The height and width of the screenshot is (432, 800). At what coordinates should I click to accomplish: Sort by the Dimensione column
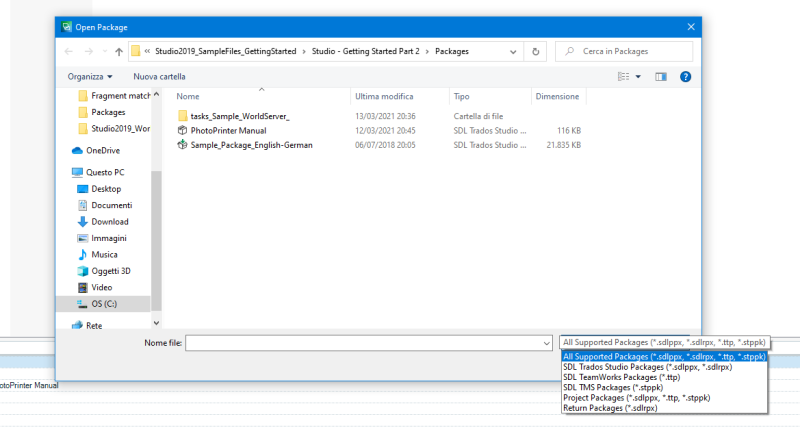[x=558, y=96]
